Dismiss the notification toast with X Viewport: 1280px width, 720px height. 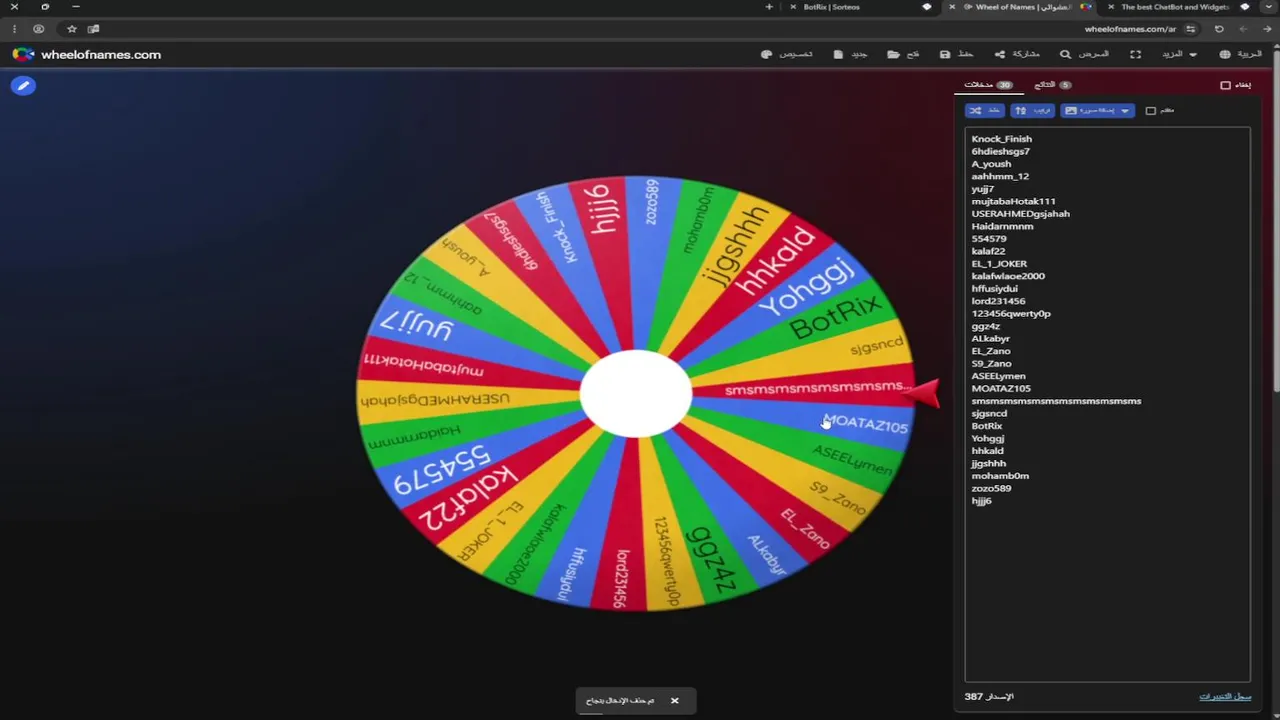(674, 701)
